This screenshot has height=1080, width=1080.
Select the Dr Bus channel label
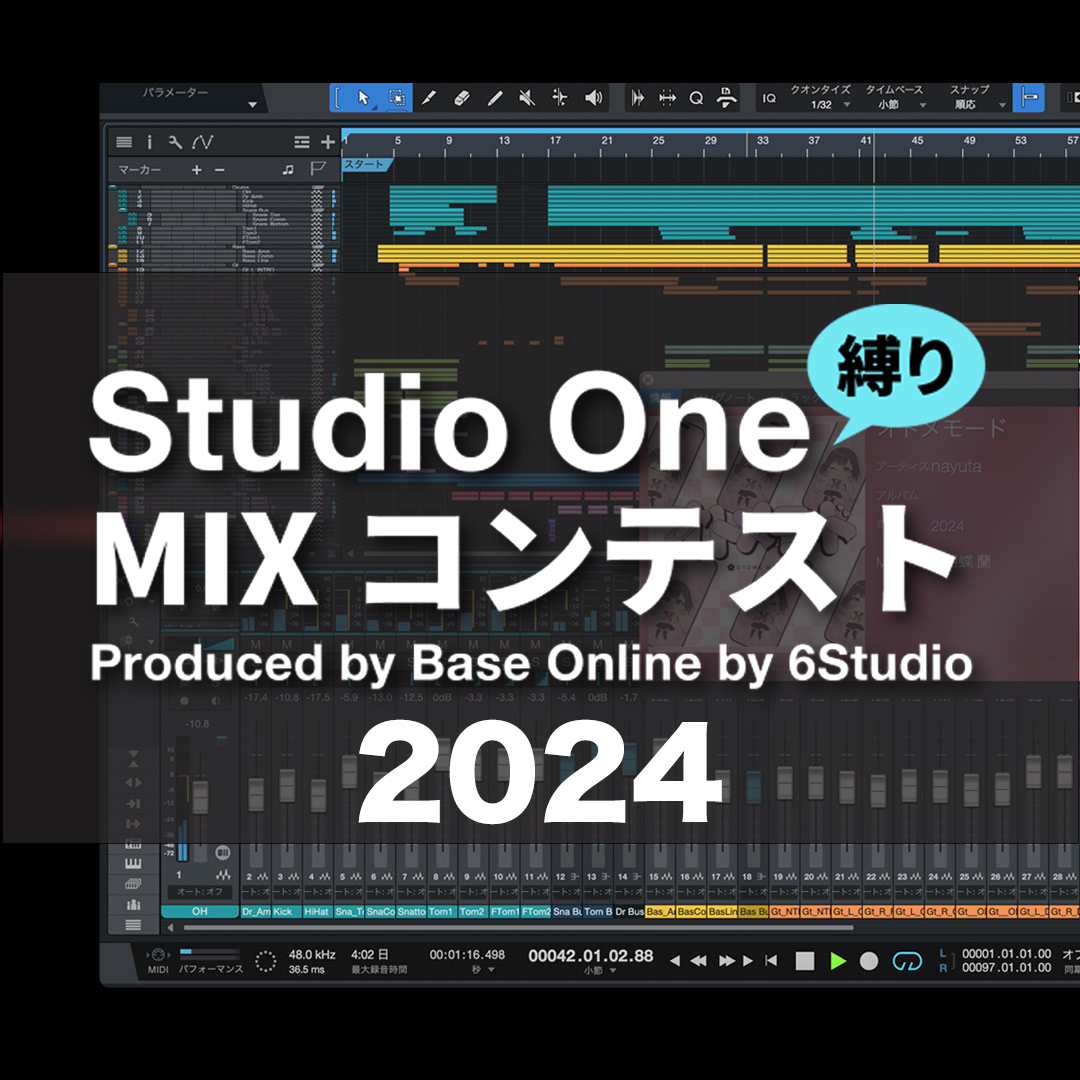tap(629, 911)
